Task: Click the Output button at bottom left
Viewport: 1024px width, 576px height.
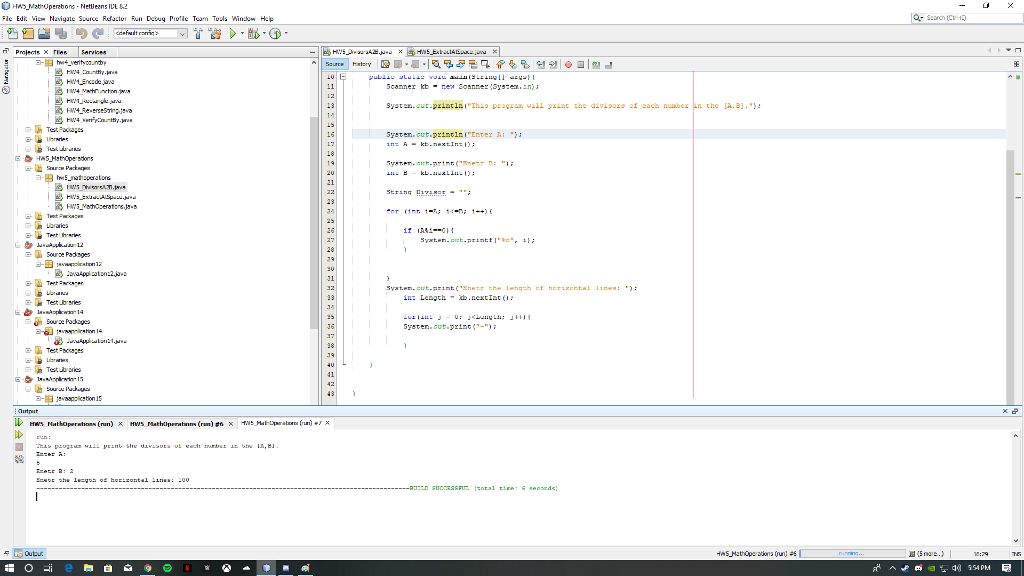Action: point(28,553)
